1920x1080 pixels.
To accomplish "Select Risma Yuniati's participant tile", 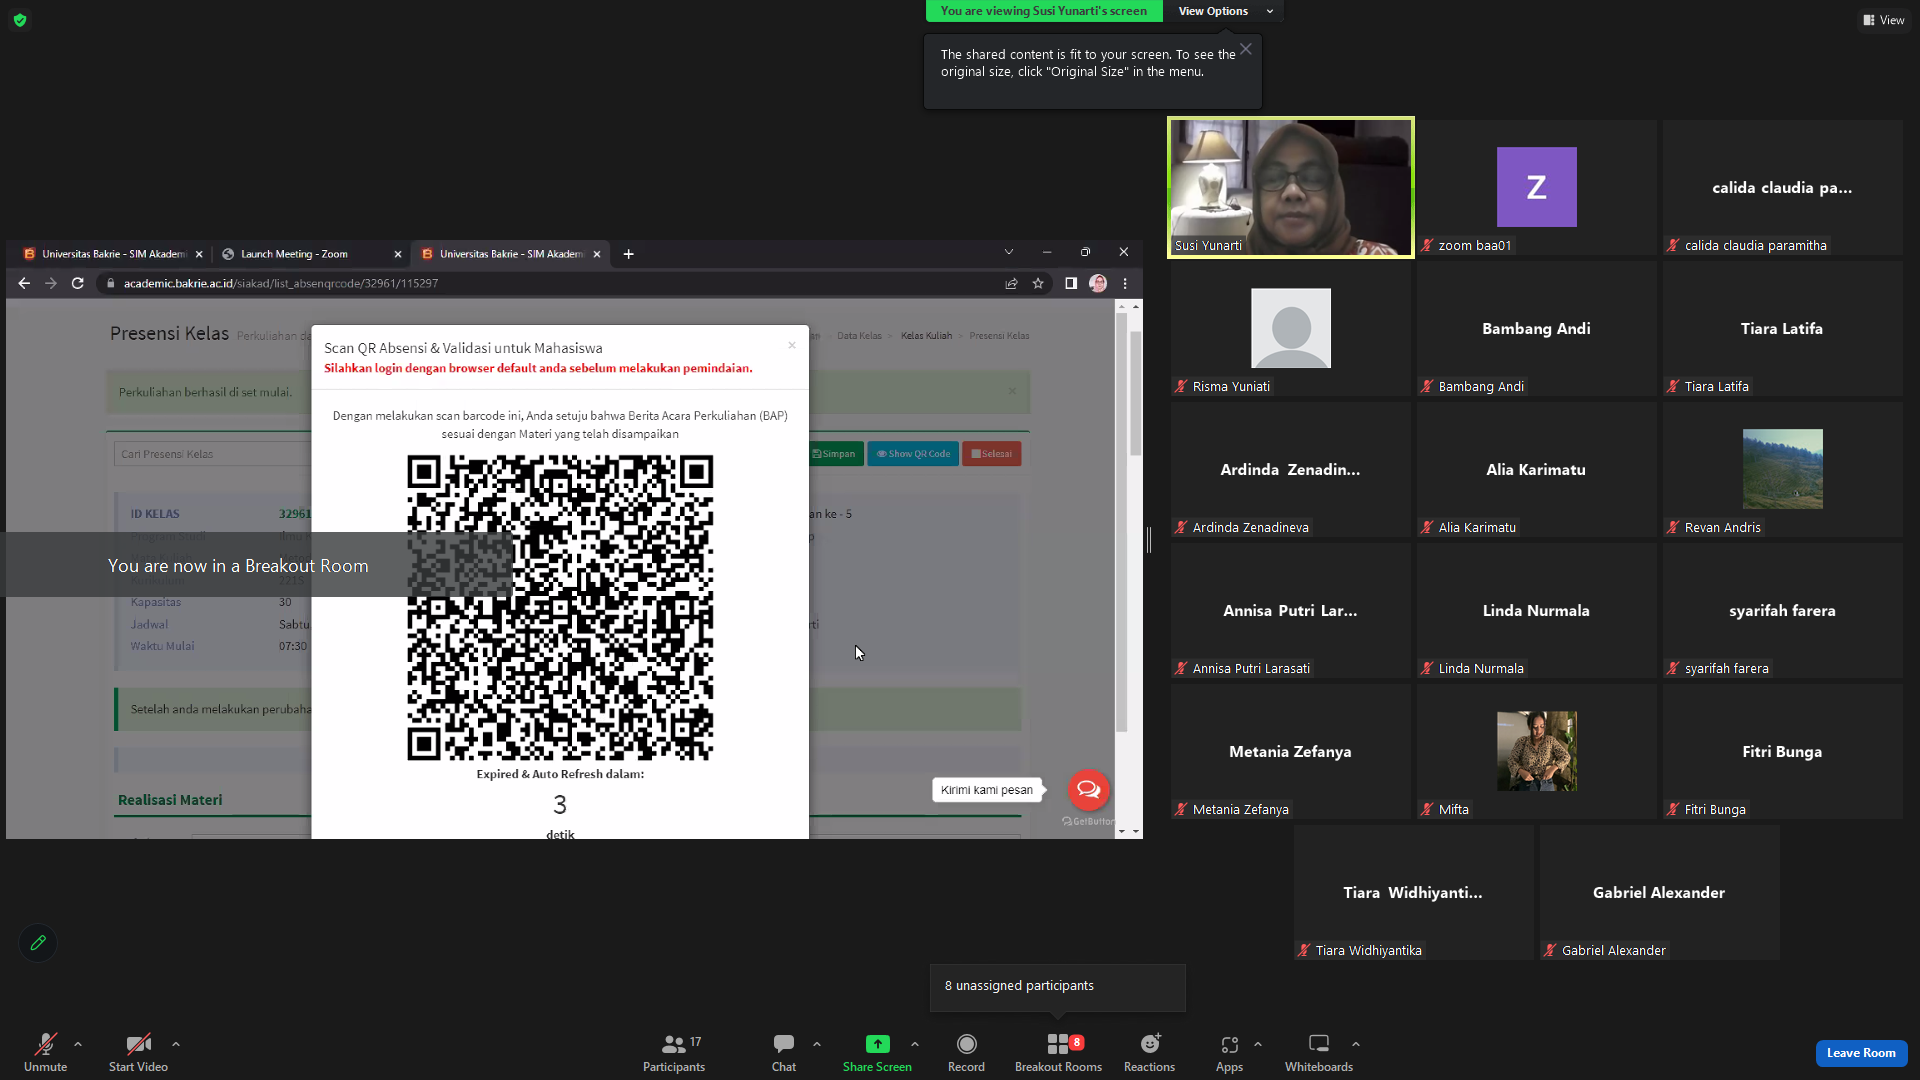I will click(1290, 328).
